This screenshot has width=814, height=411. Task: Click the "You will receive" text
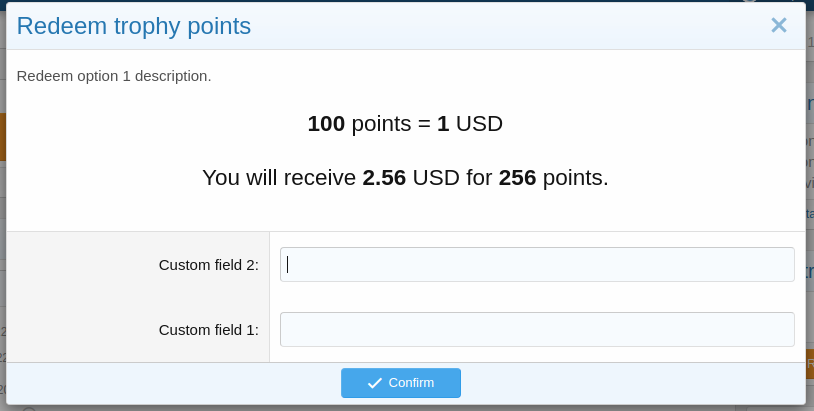click(x=279, y=178)
